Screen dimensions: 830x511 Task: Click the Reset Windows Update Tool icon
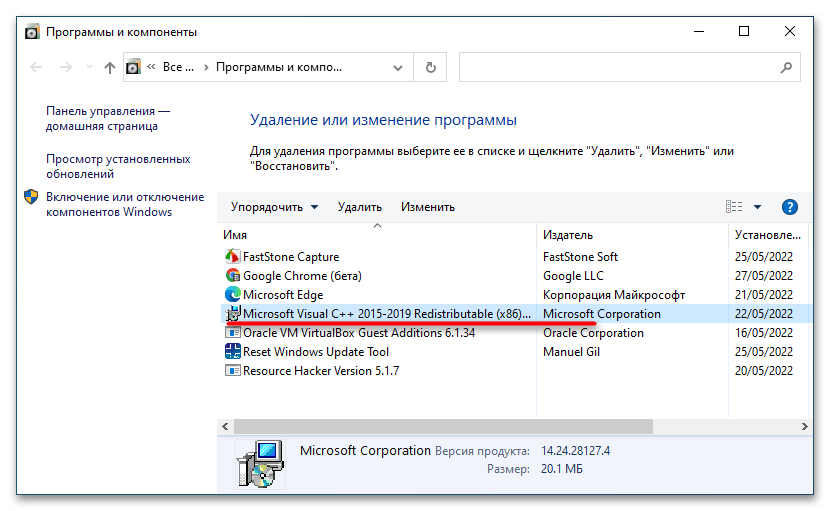coord(234,352)
